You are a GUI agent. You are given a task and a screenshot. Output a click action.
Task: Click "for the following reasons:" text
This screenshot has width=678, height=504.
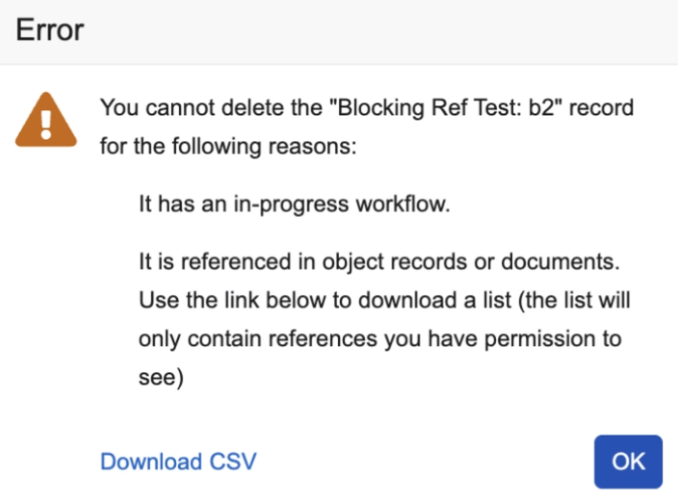(x=229, y=147)
